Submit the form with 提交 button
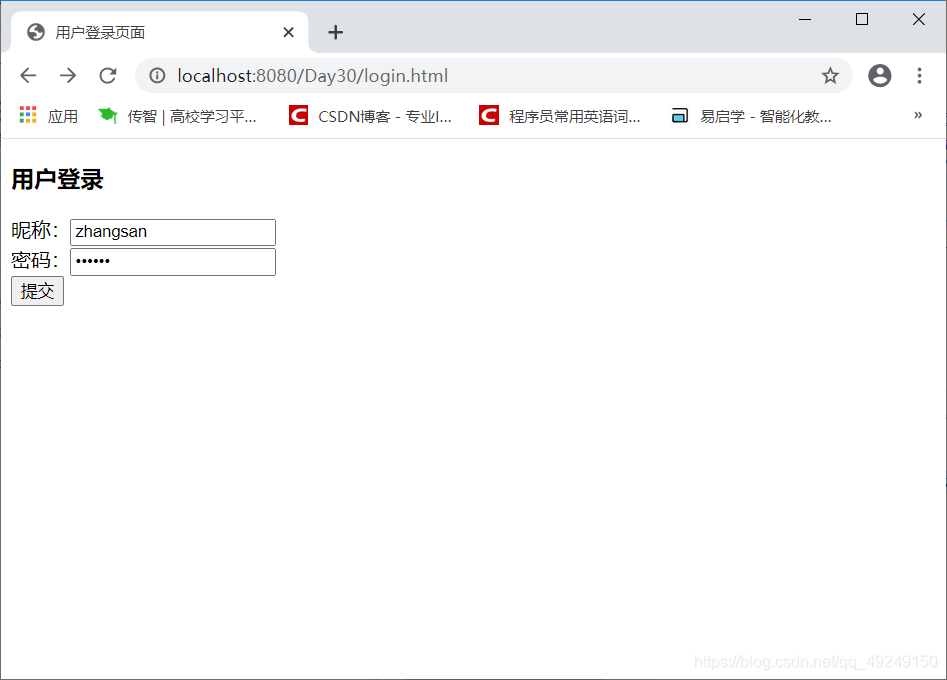 pyautogui.click(x=37, y=291)
